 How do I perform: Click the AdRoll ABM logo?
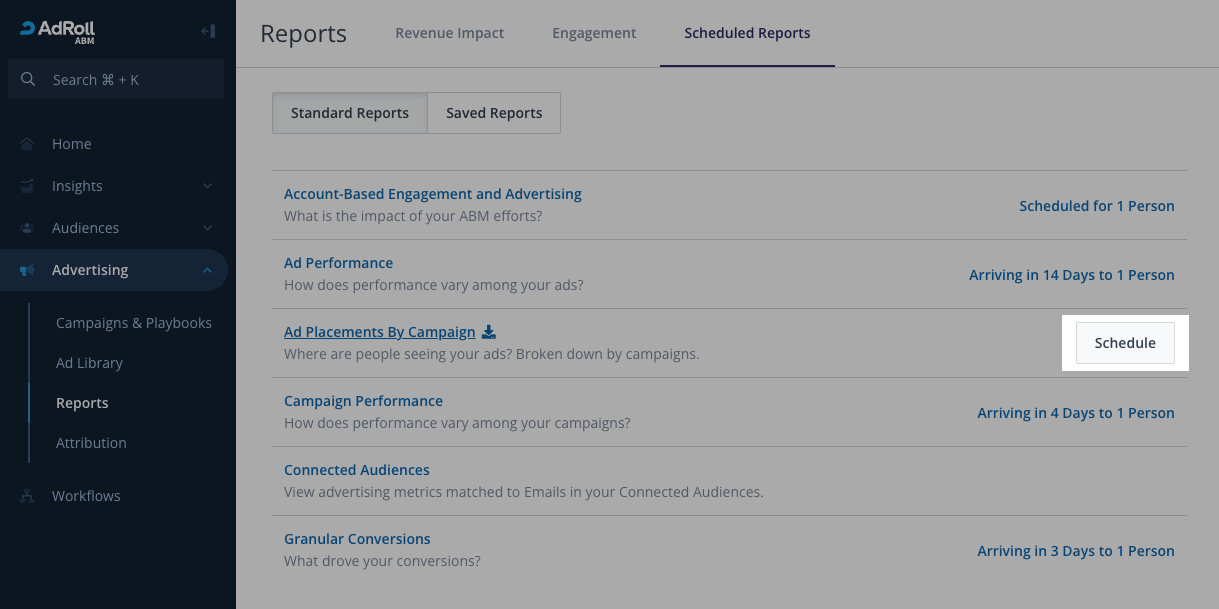click(x=58, y=32)
